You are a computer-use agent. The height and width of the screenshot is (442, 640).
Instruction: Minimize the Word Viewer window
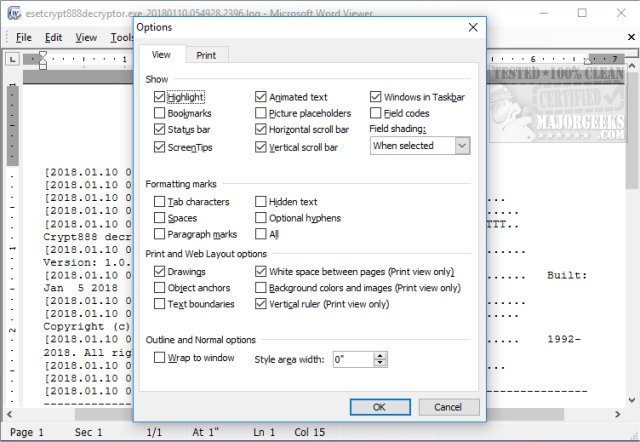[x=544, y=13]
